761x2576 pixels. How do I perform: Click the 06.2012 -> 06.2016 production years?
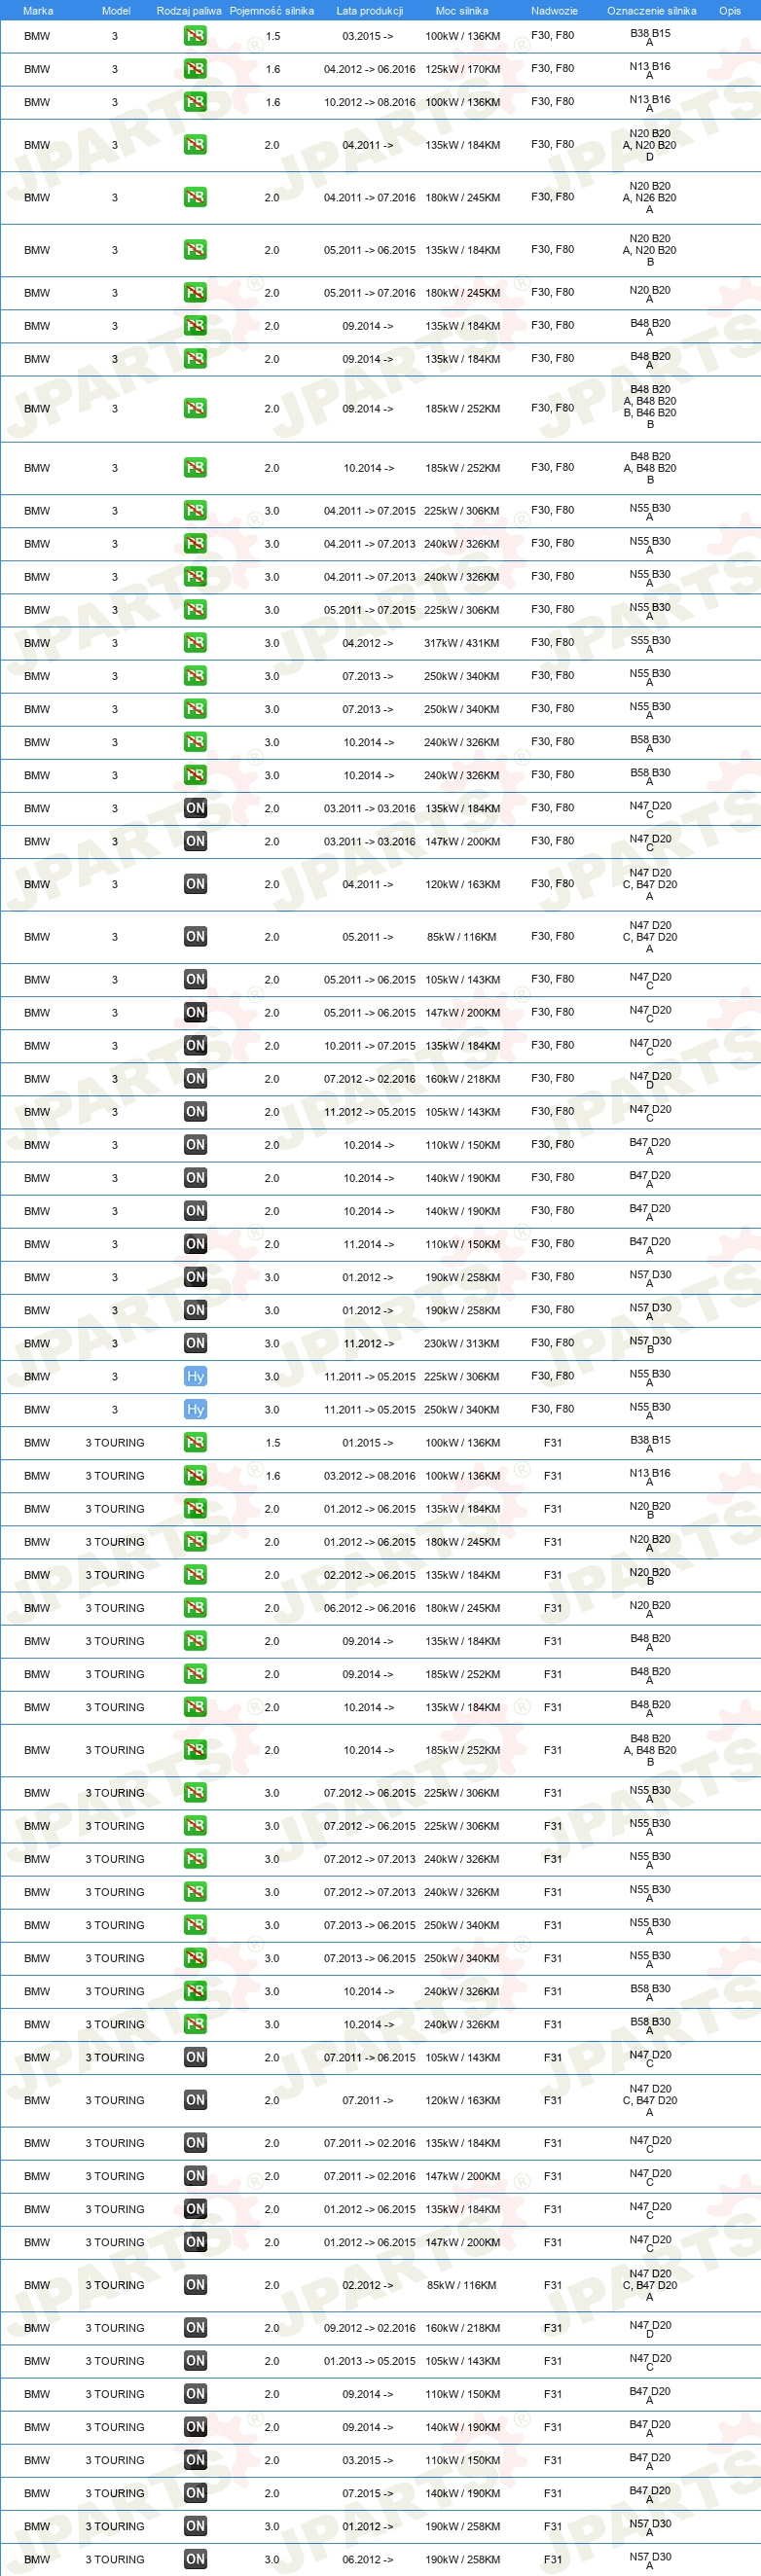369,1608
